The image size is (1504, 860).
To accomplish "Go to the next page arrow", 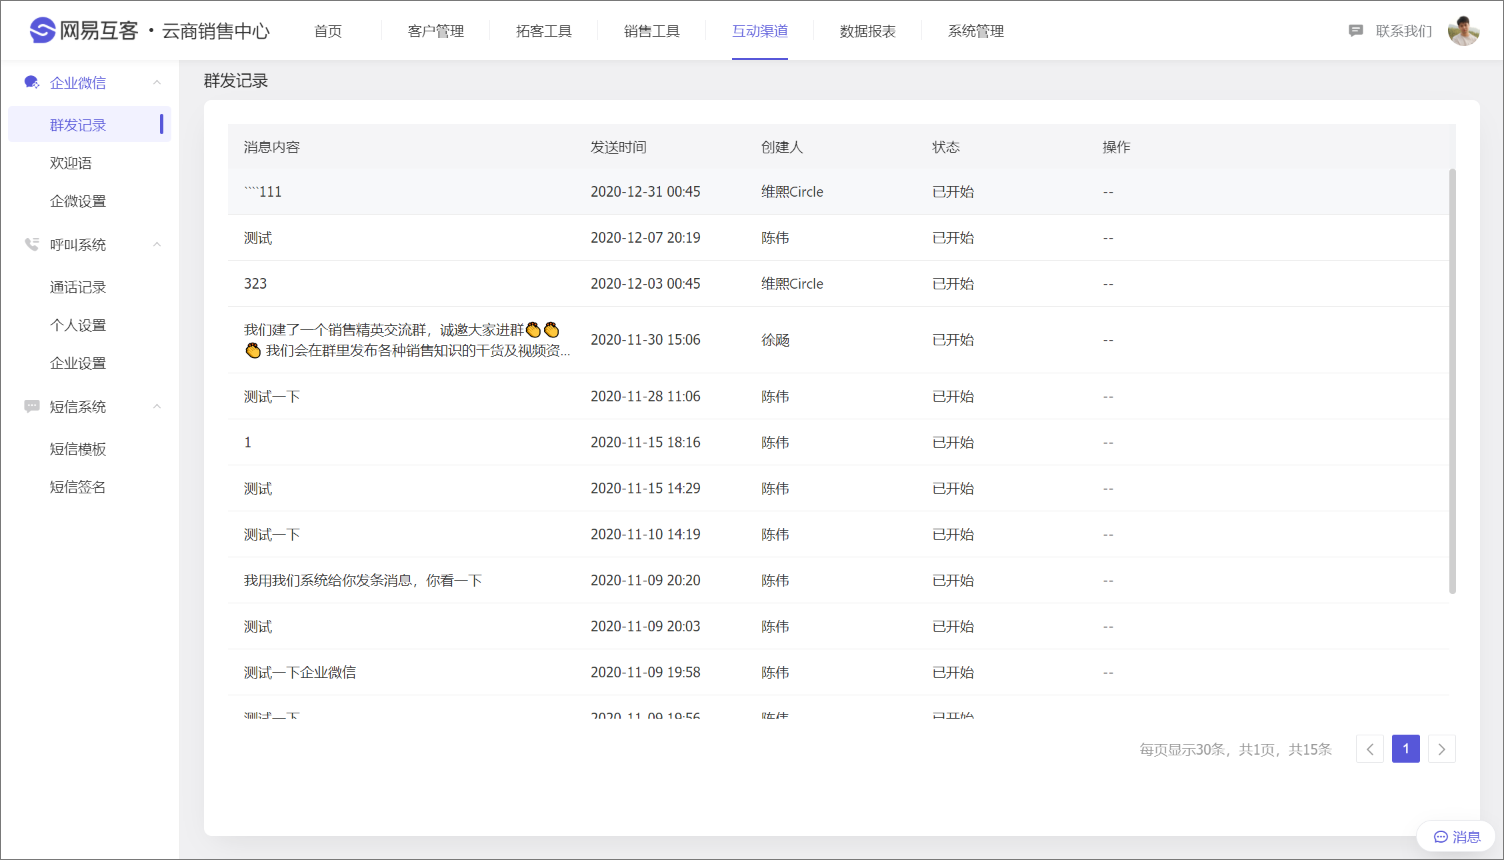I will point(1442,749).
